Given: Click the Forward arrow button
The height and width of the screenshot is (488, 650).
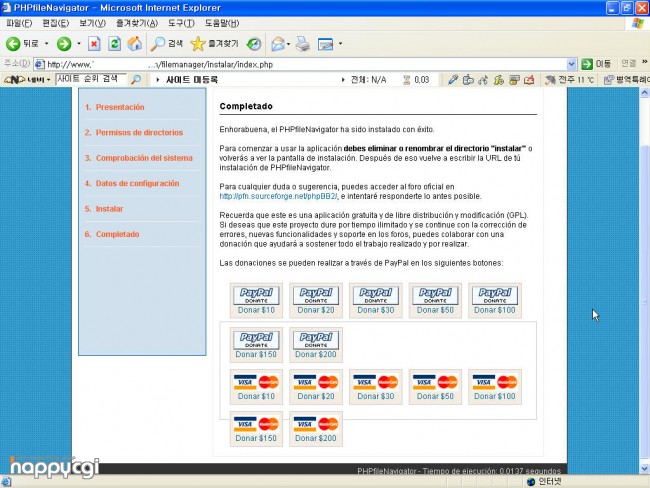Looking at the screenshot, I should point(64,44).
